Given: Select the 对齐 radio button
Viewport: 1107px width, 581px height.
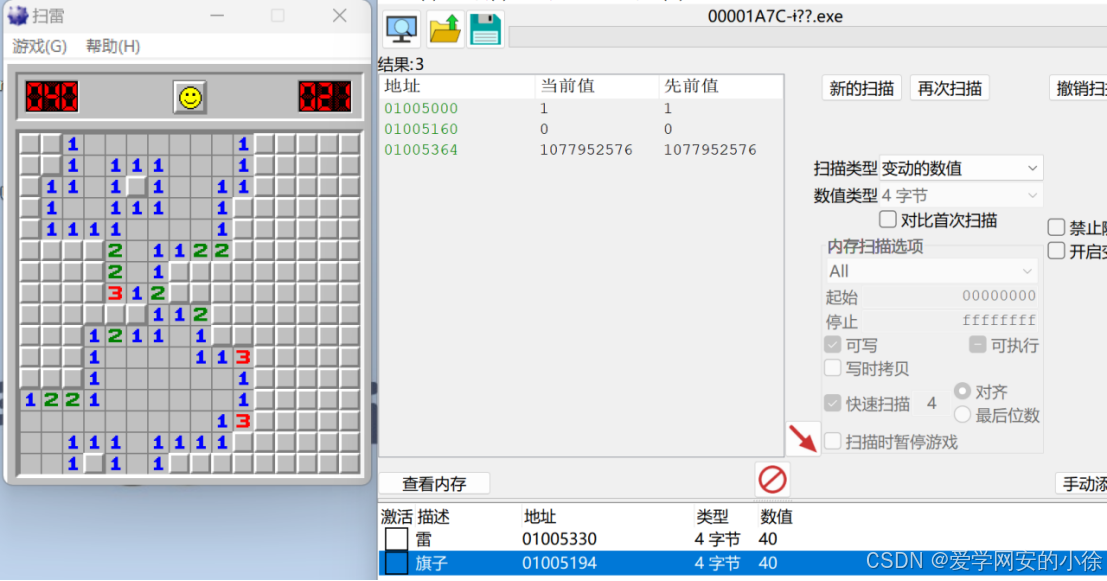Looking at the screenshot, I should point(962,391).
